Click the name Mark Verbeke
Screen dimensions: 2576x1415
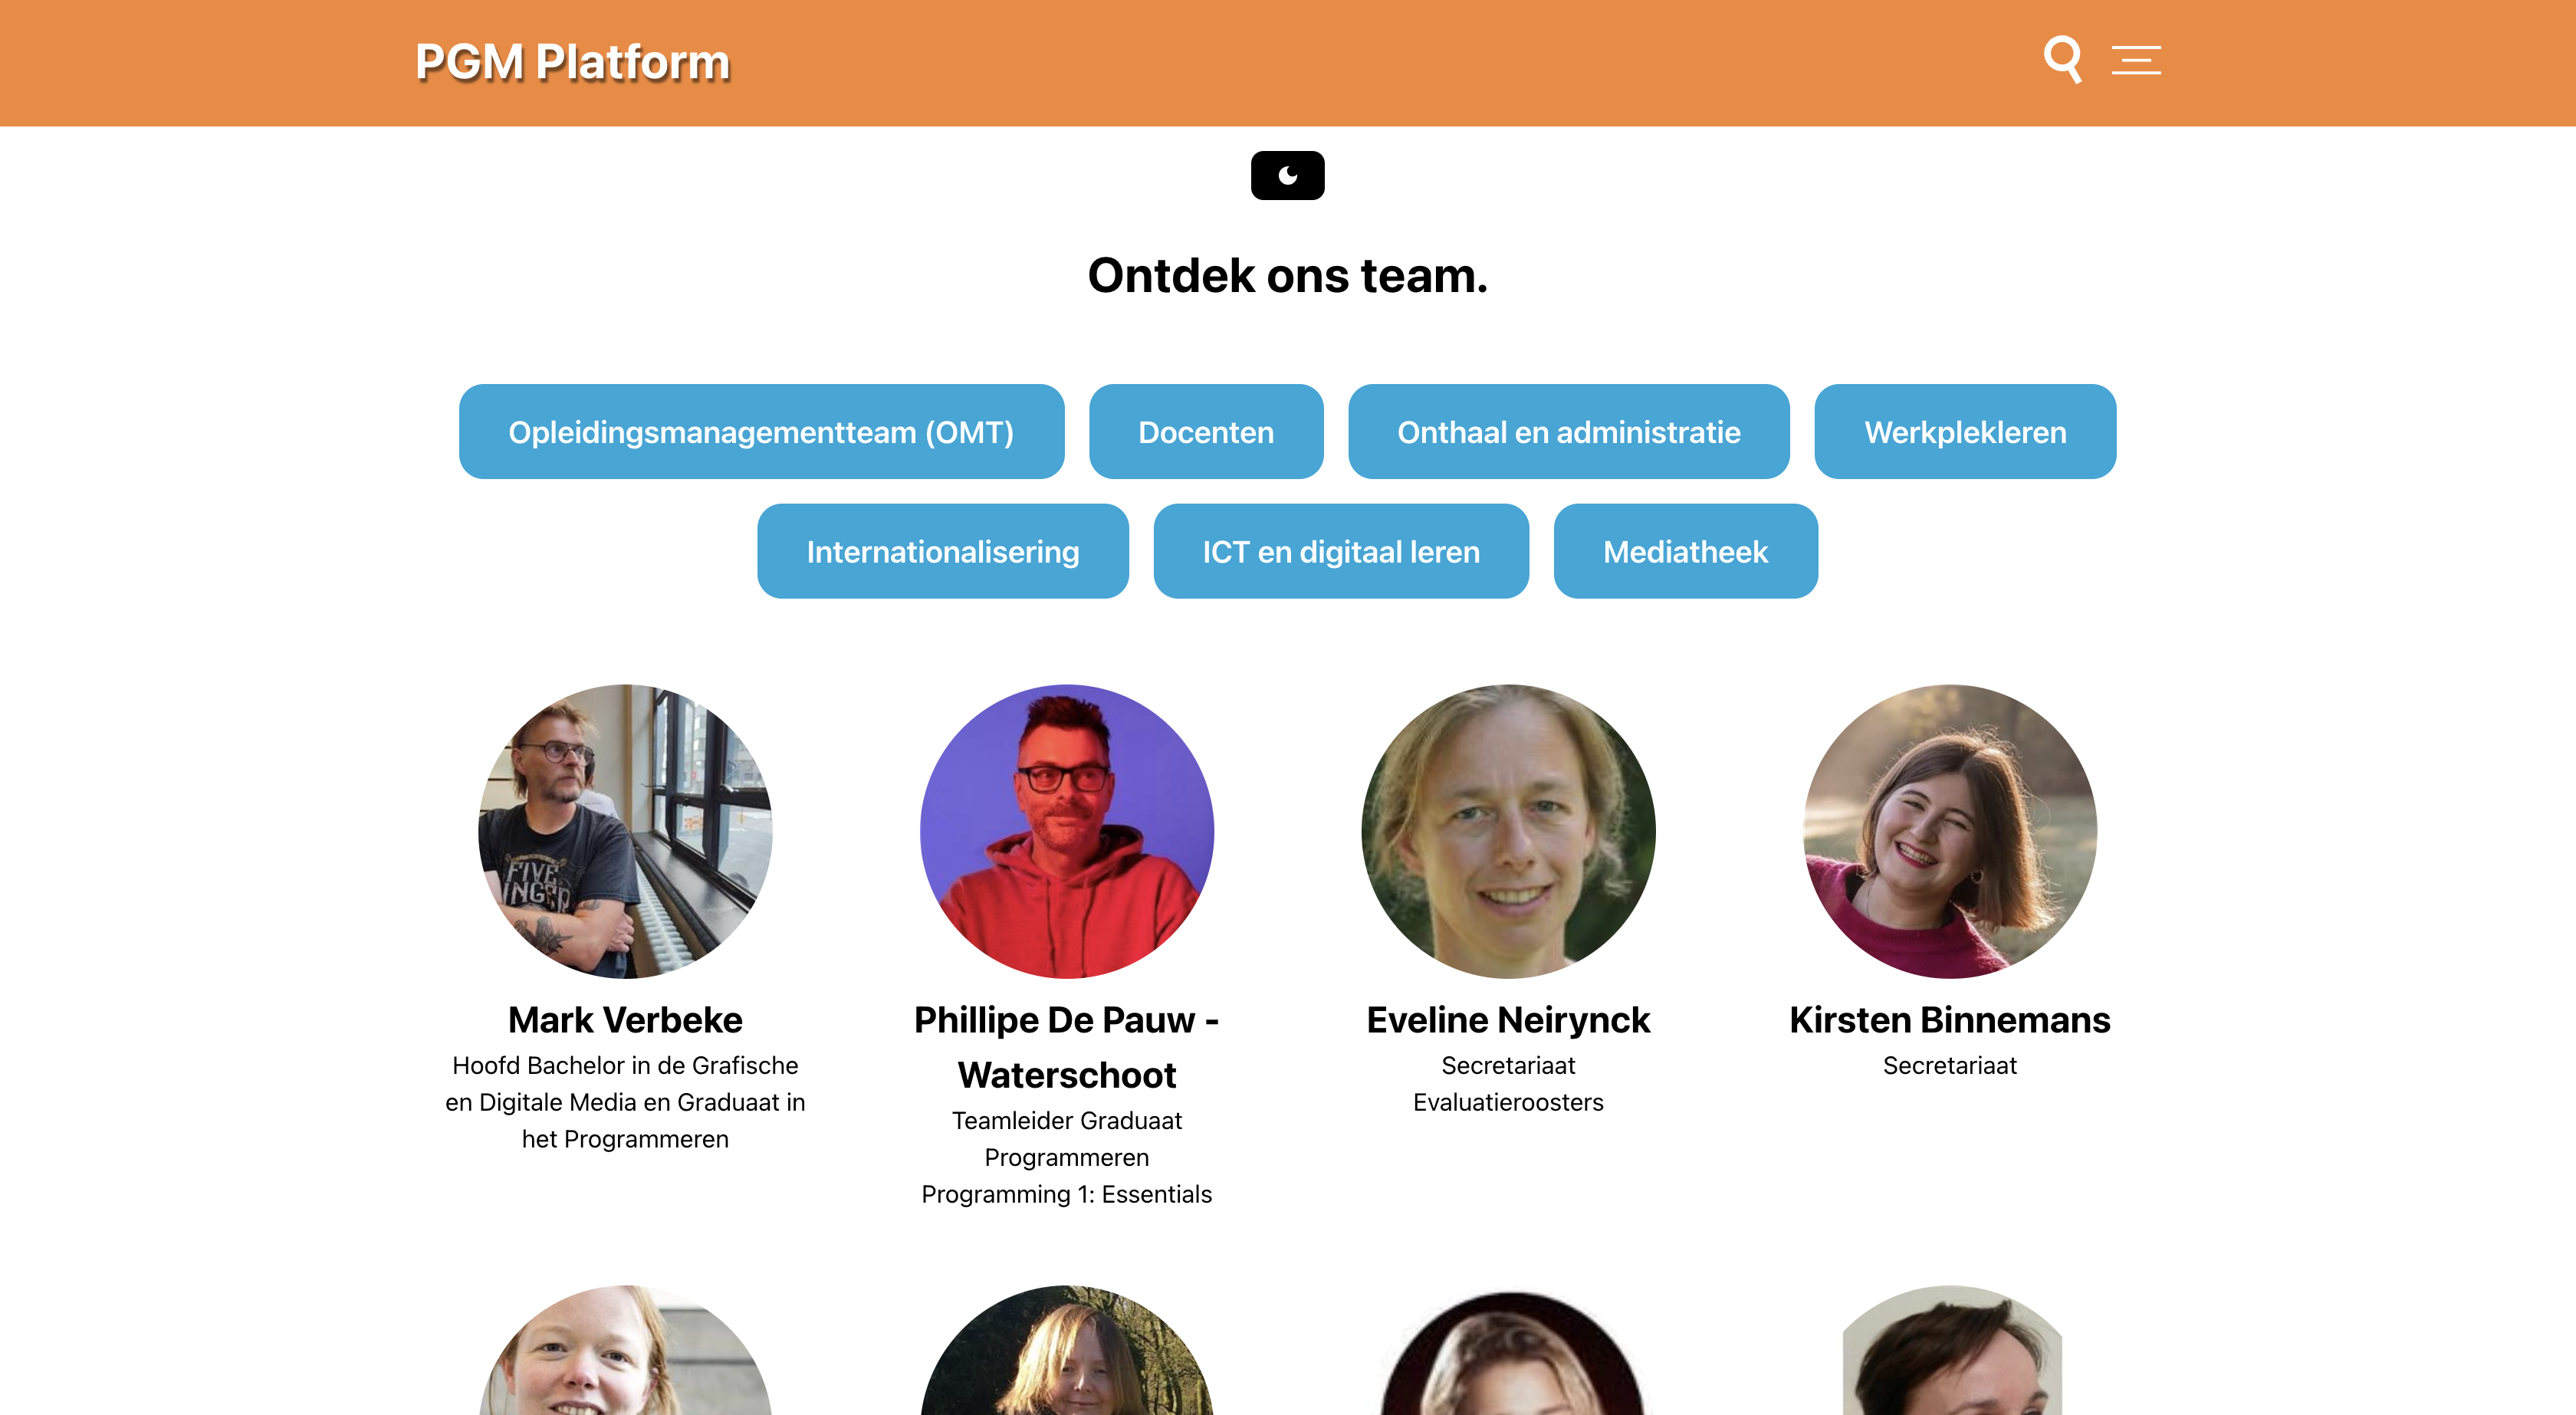(625, 1020)
